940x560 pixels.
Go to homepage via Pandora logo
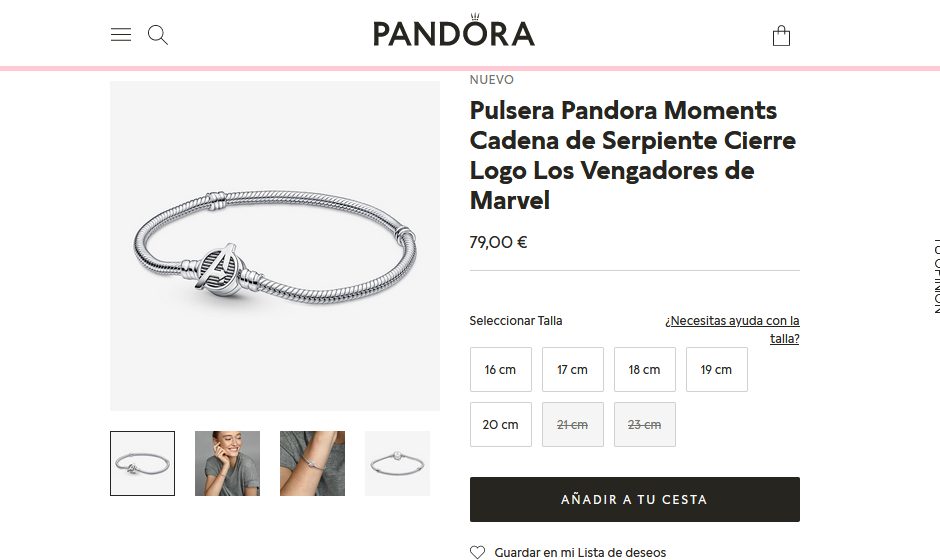pos(454,31)
